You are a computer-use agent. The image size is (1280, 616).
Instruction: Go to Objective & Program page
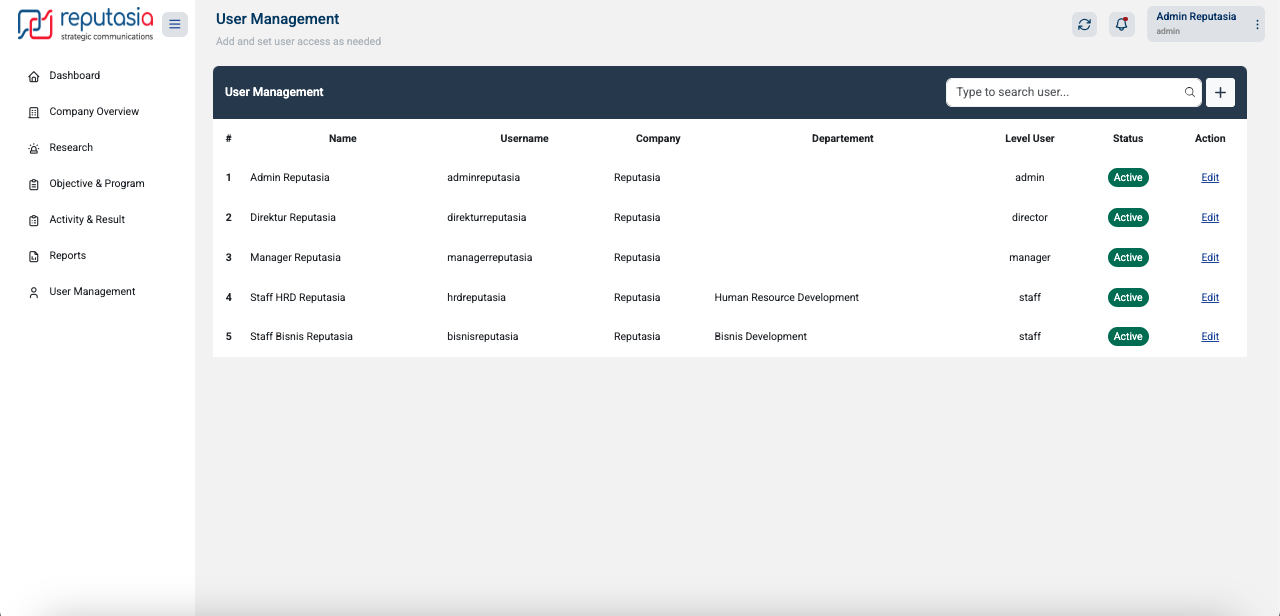click(x=97, y=184)
